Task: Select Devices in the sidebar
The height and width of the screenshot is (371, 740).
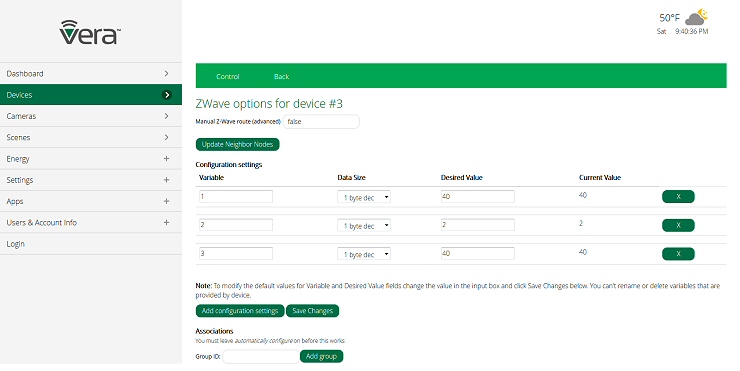Action: click(x=91, y=95)
